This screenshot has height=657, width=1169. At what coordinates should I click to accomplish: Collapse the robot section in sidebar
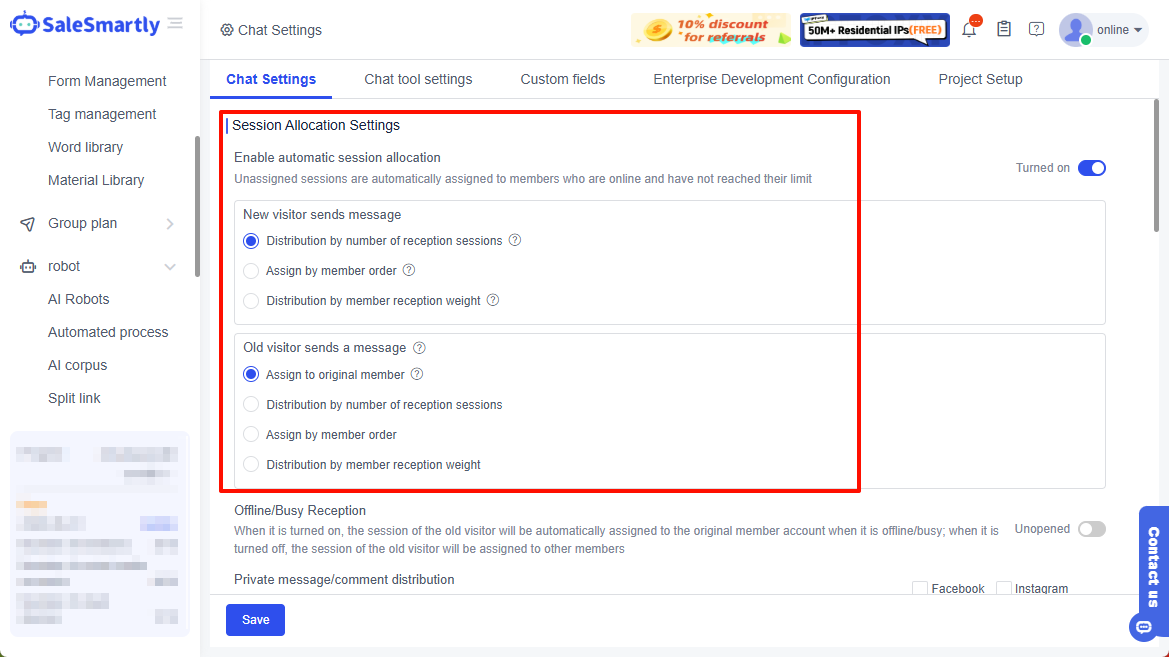pos(170,266)
